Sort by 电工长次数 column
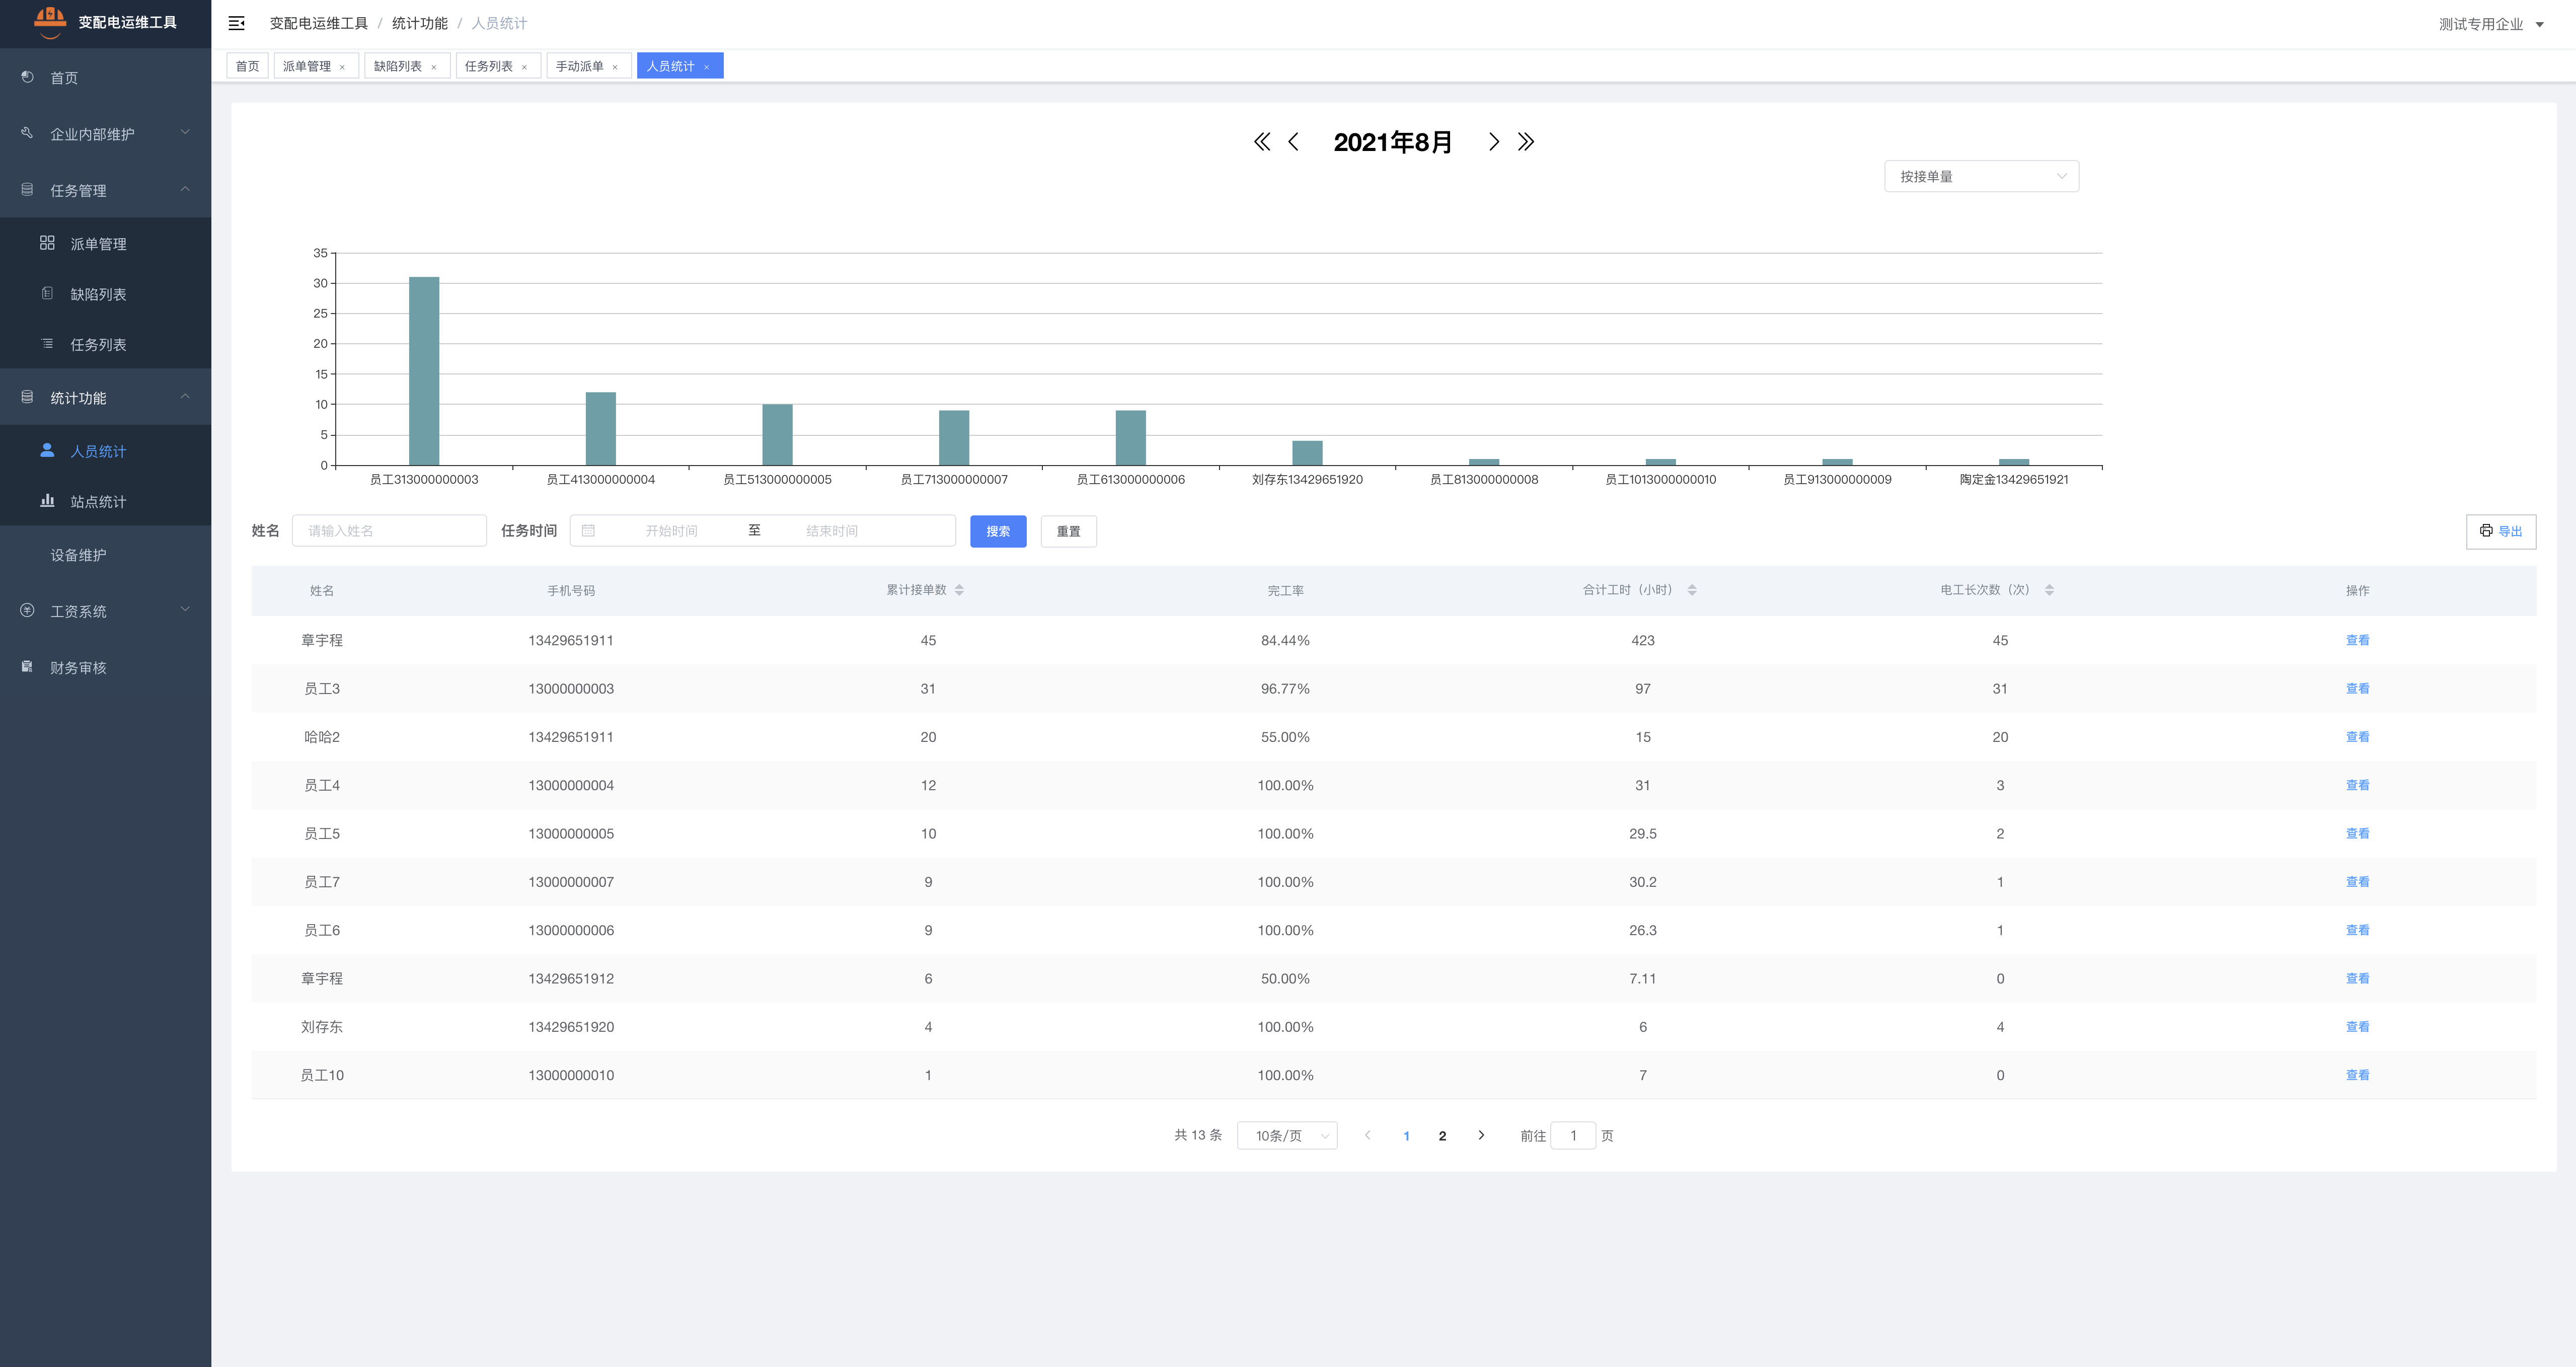This screenshot has height=1367, width=2576. [x=2049, y=590]
